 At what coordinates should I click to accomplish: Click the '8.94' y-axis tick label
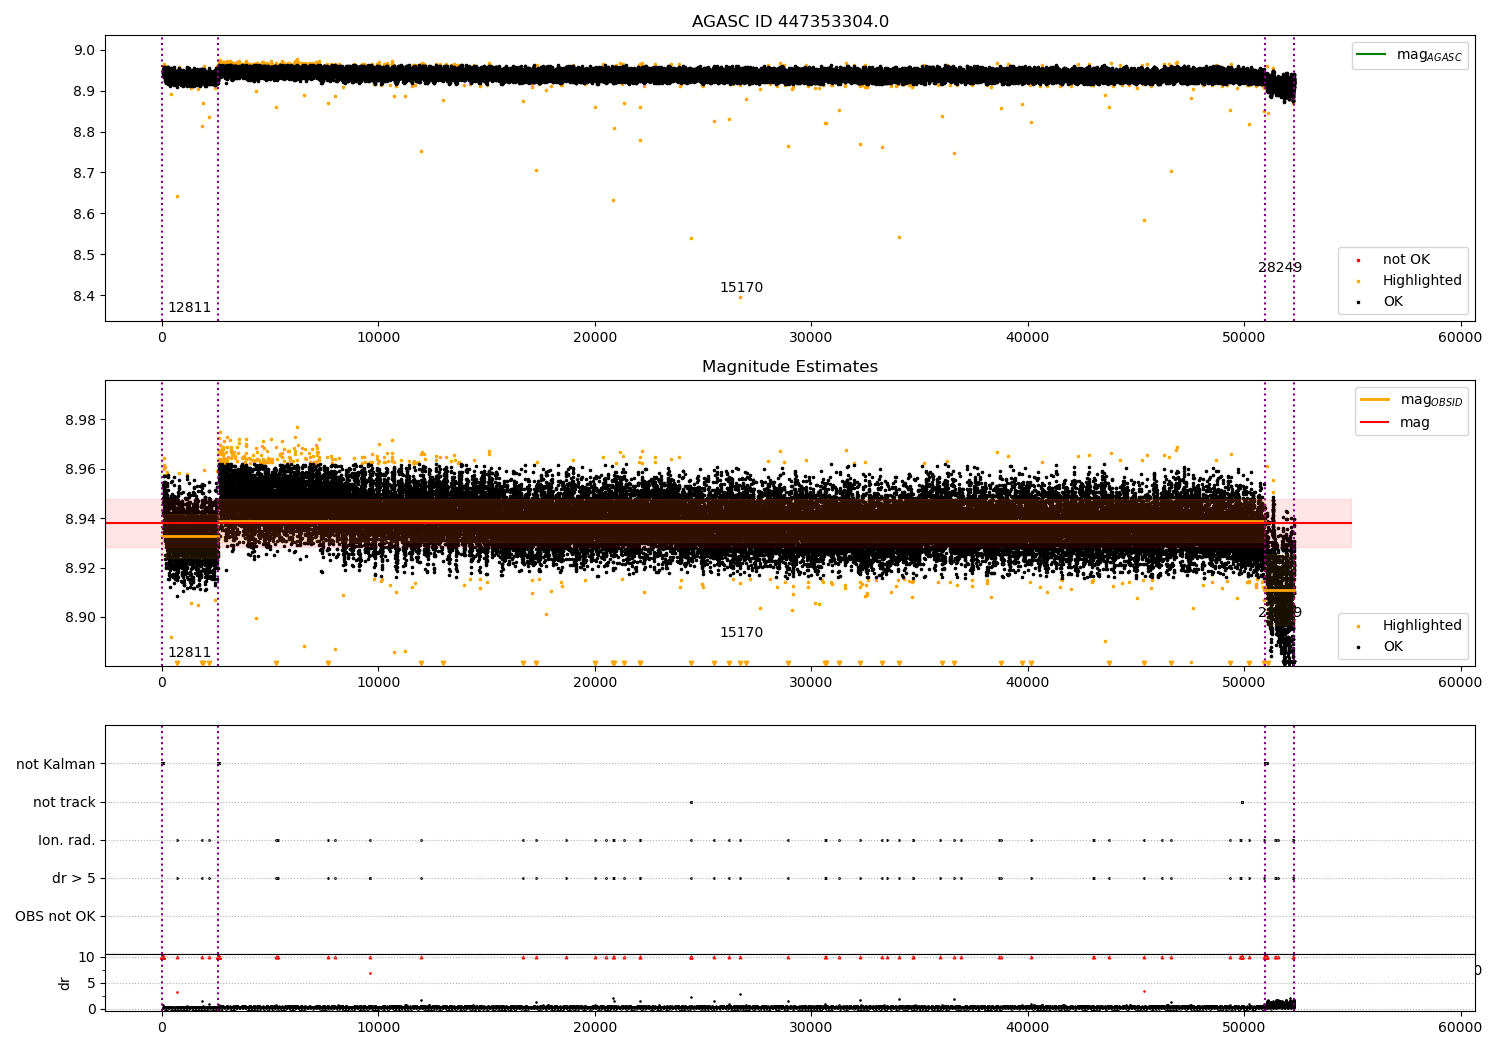[x=82, y=519]
